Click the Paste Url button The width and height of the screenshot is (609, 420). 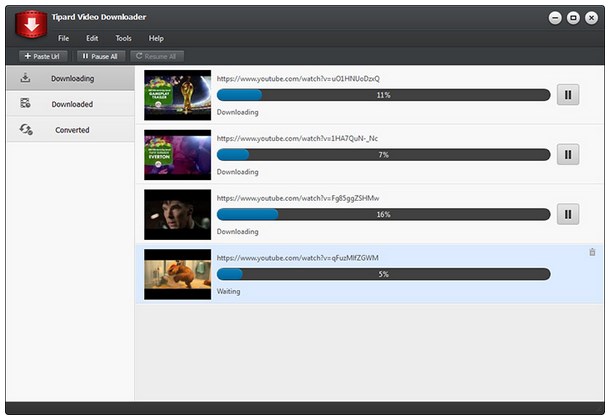pos(43,56)
